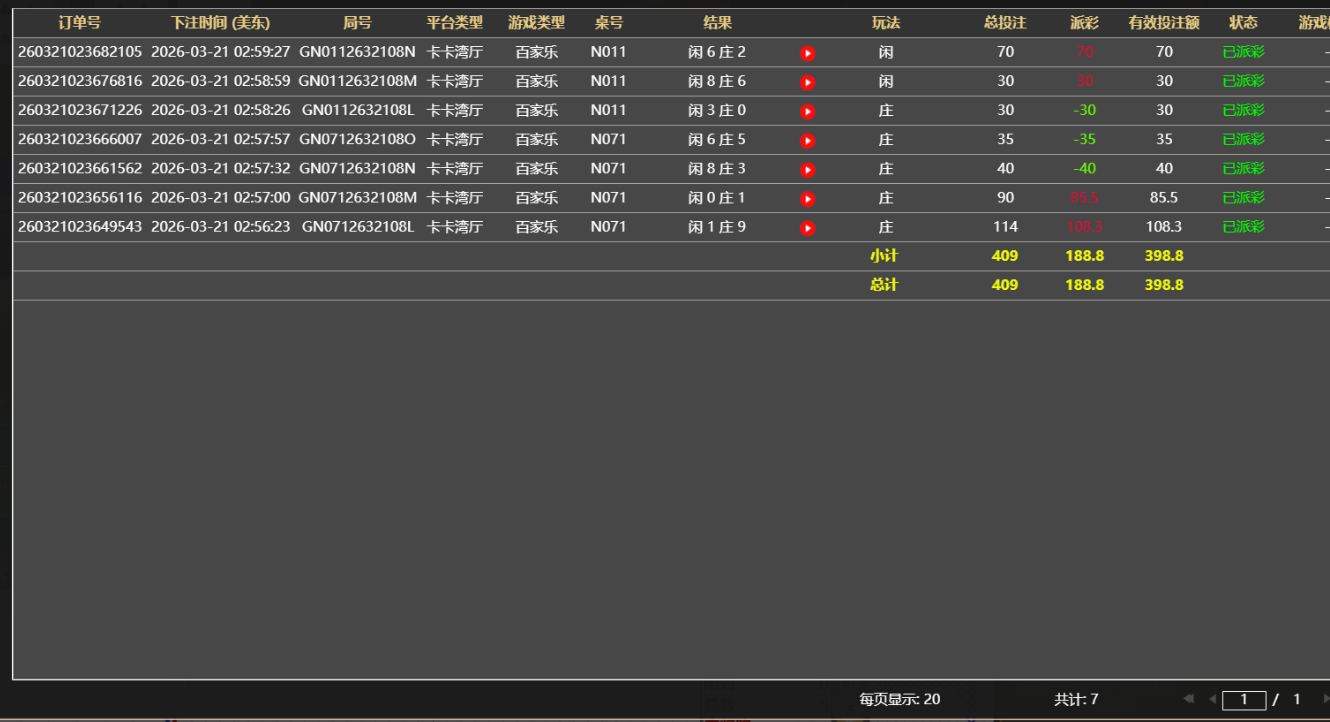This screenshot has height=722, width=1330.
Task: Open the replay for result 闲 1 庄 9
Action: click(807, 226)
